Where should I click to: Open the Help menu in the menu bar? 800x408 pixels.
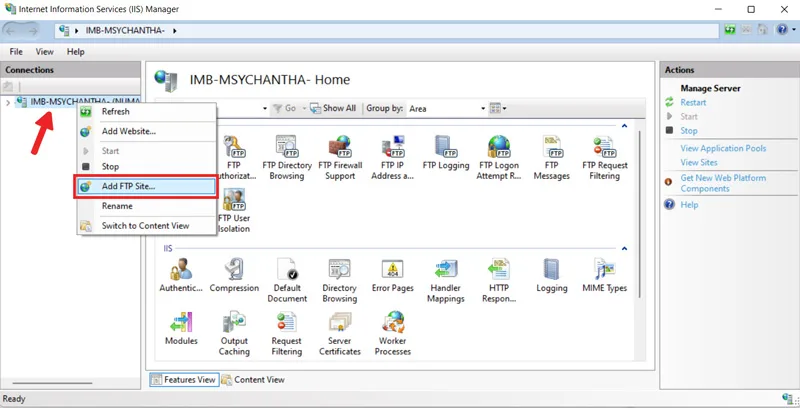click(76, 52)
